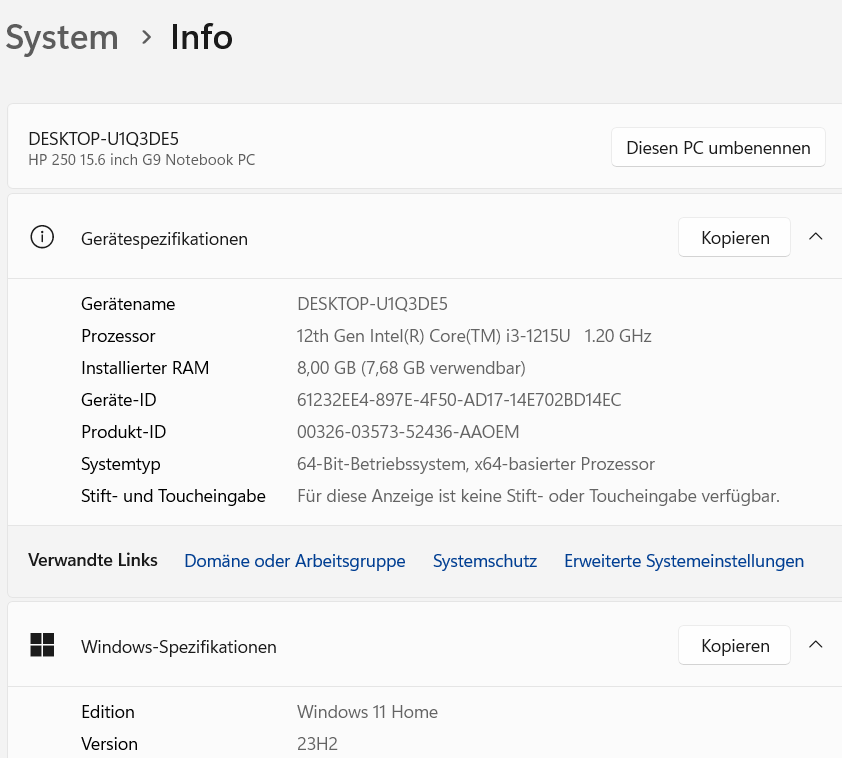The image size is (842, 758).
Task: Open the Domäne oder Arbeitsgruppe link
Action: 295,561
